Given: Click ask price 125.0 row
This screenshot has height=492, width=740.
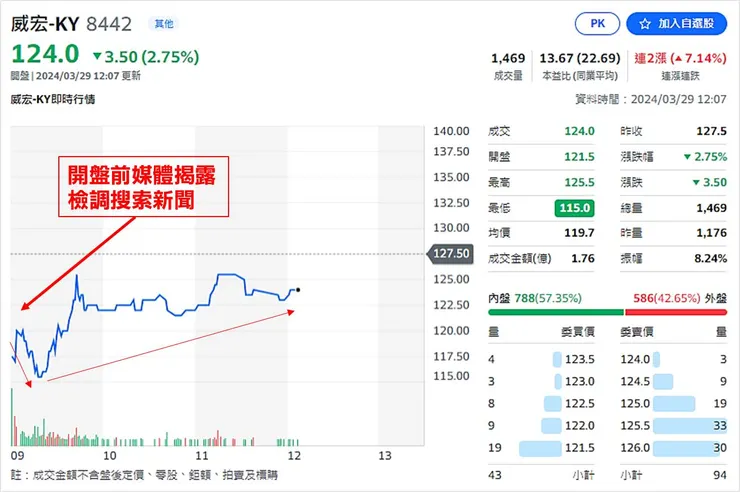Looking at the screenshot, I should [673, 404].
